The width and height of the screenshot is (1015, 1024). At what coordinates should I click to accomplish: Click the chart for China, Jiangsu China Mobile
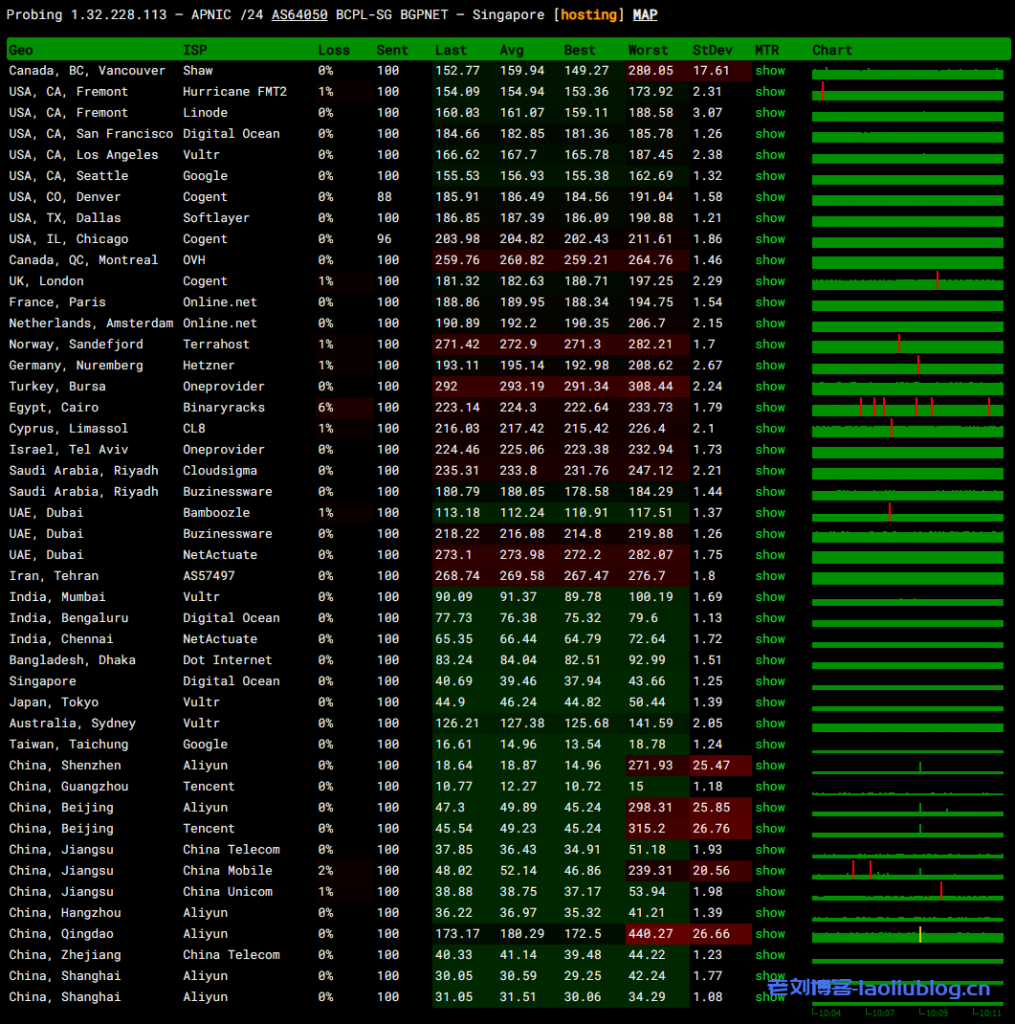coord(907,870)
